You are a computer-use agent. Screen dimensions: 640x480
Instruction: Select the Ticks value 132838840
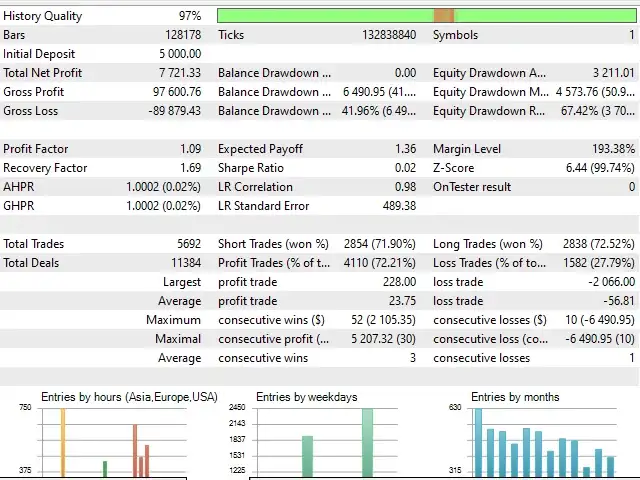389,35
